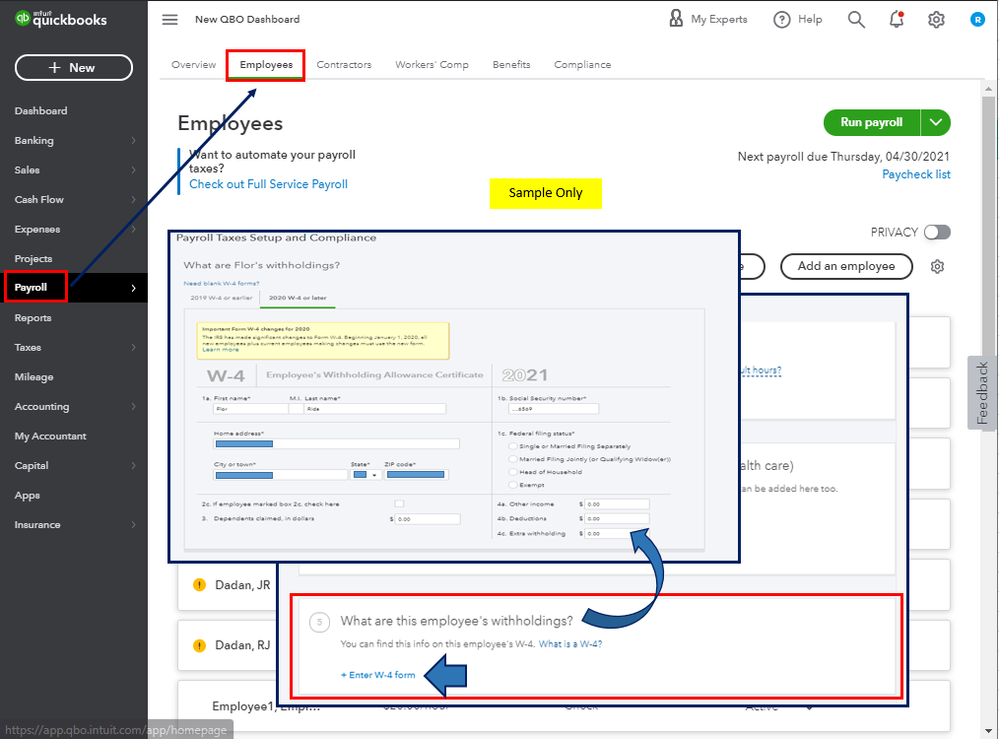This screenshot has width=999, height=739.
Task: Switch to the Benefits tab
Action: [x=511, y=64]
